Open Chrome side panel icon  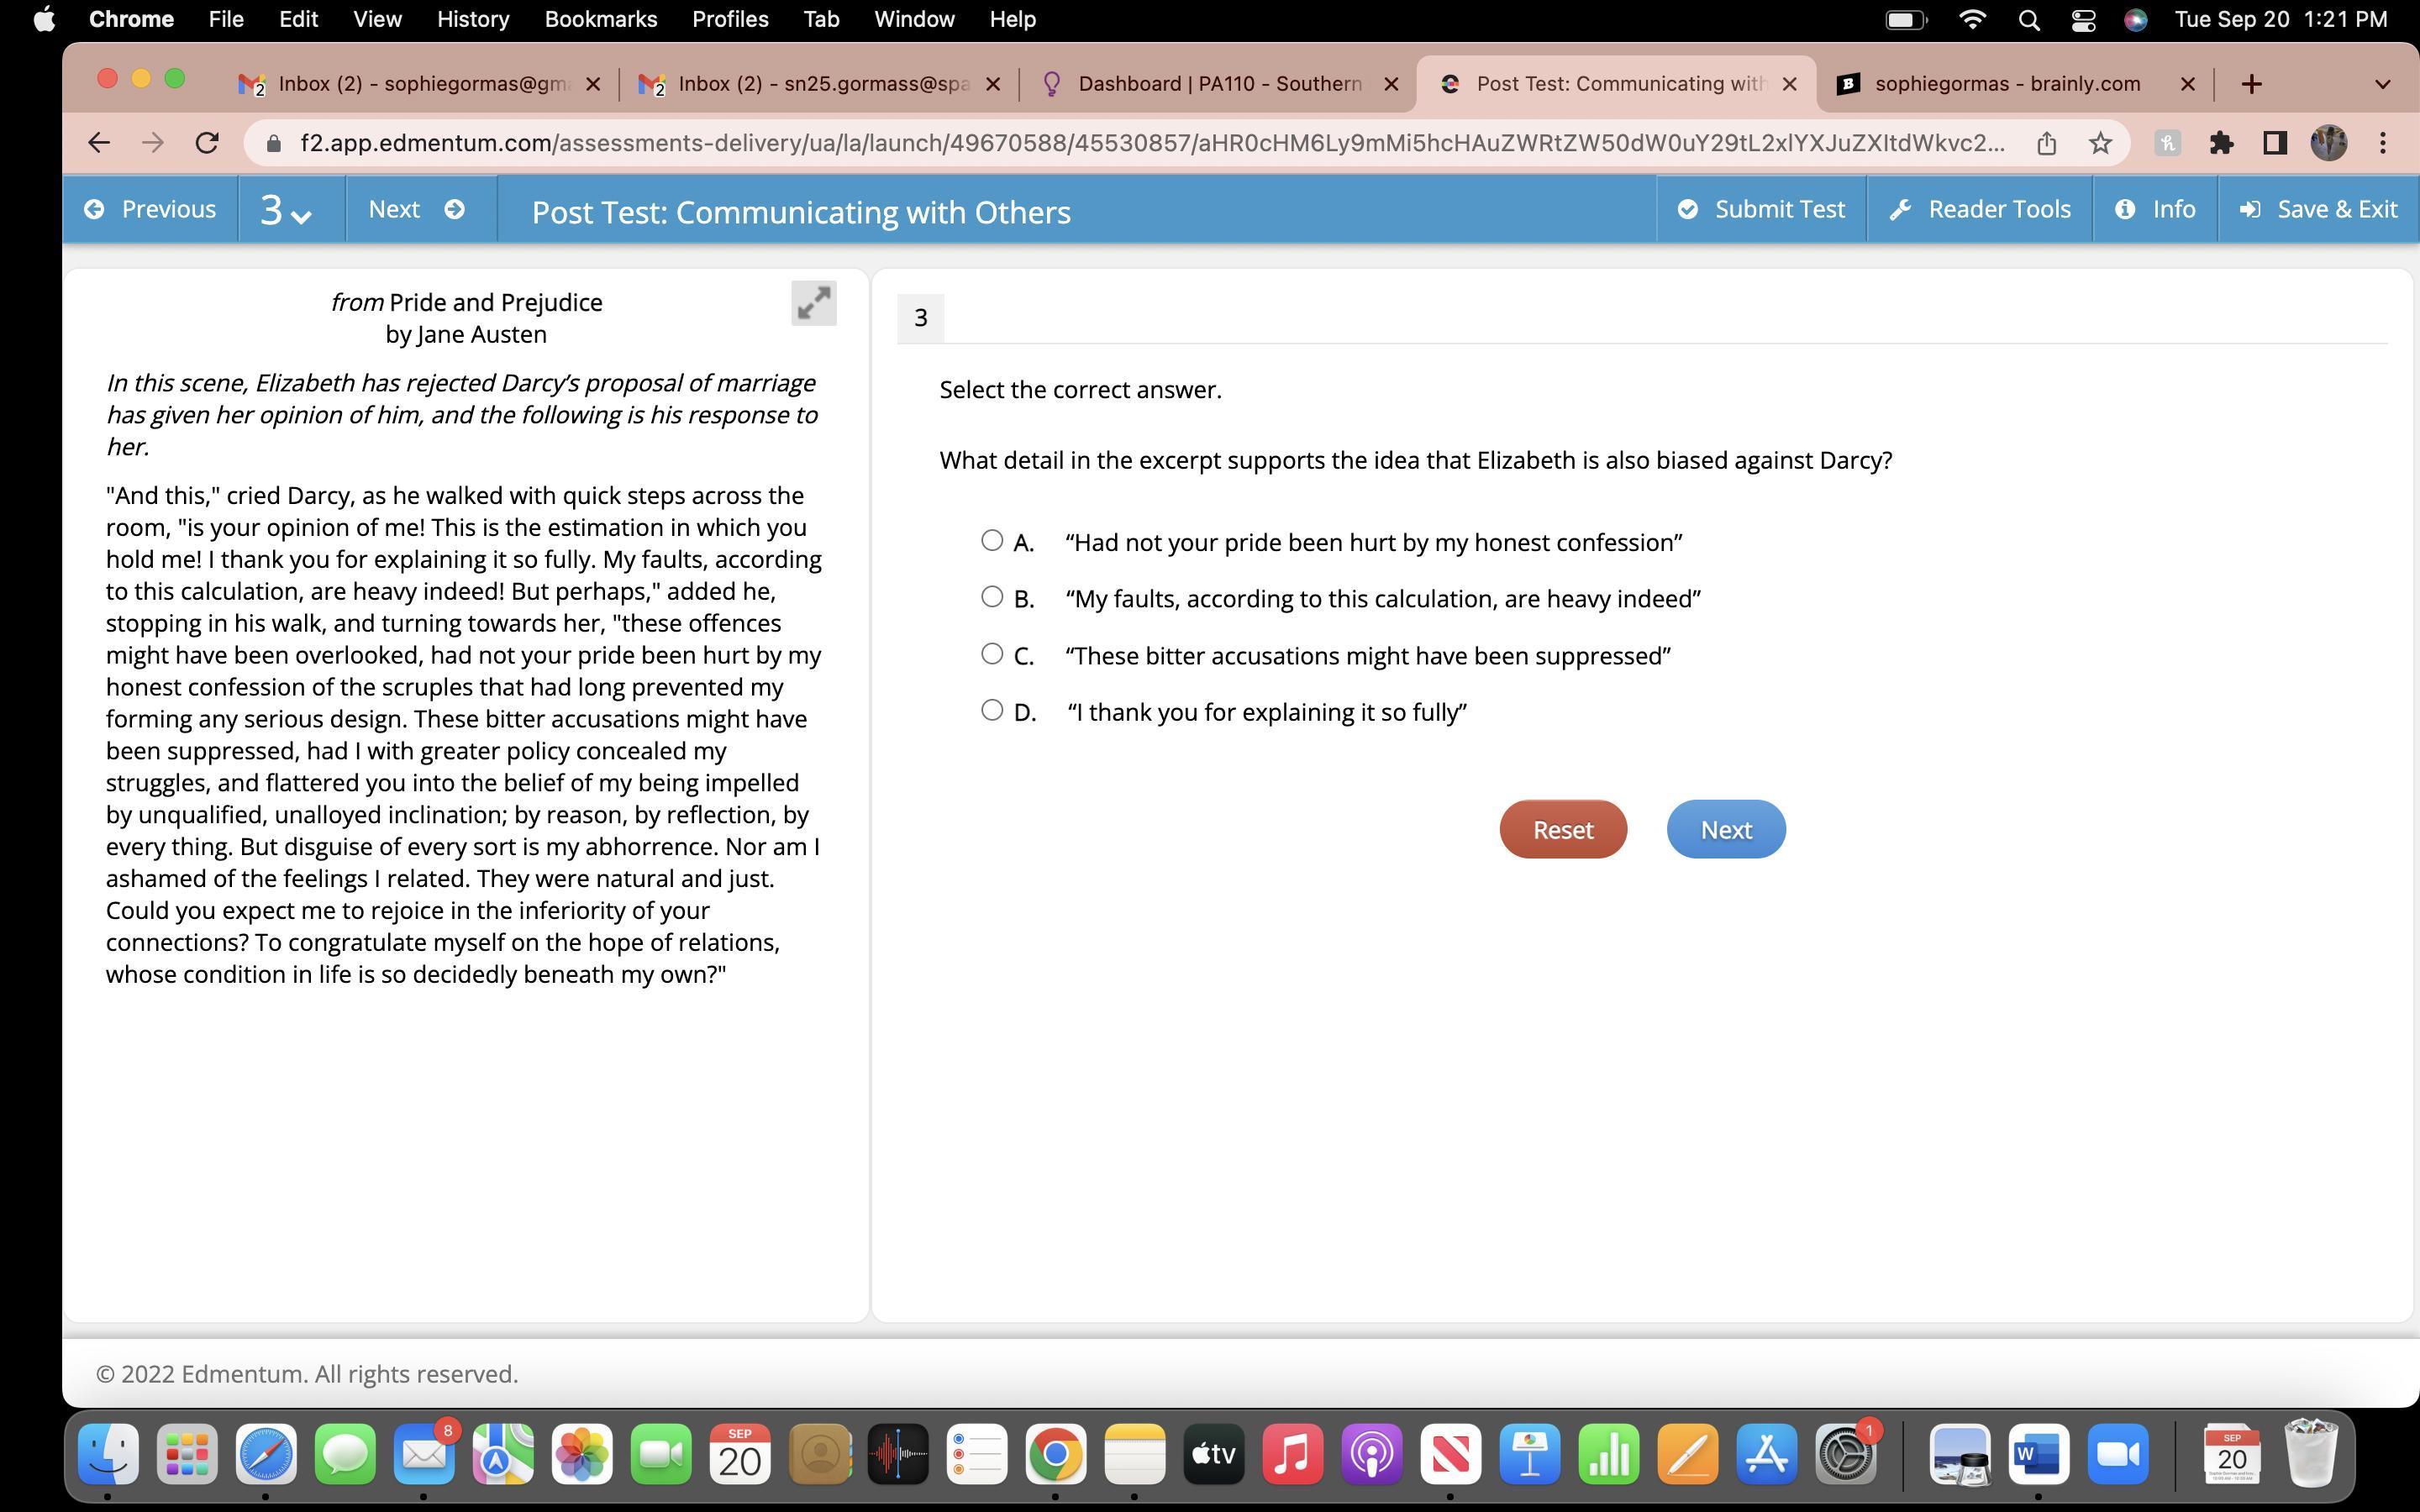click(2275, 143)
